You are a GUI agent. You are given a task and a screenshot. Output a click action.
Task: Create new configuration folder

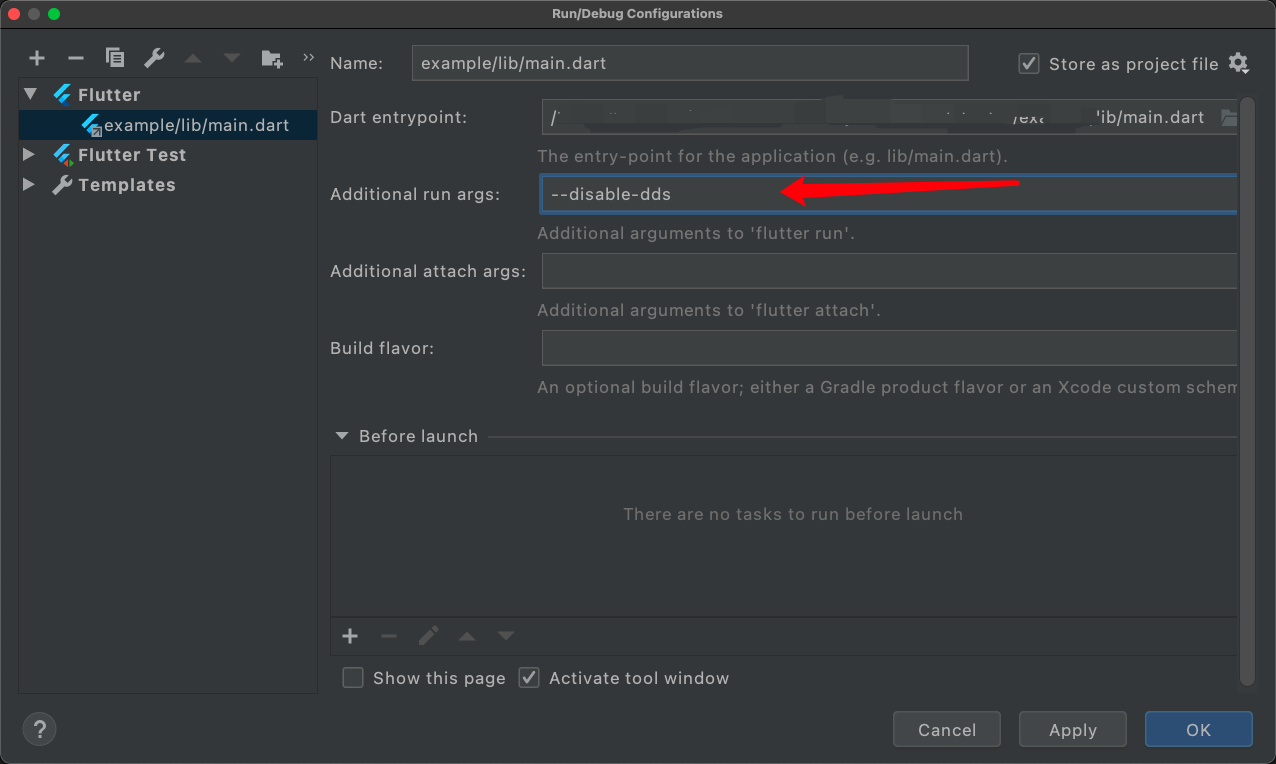[x=271, y=59]
